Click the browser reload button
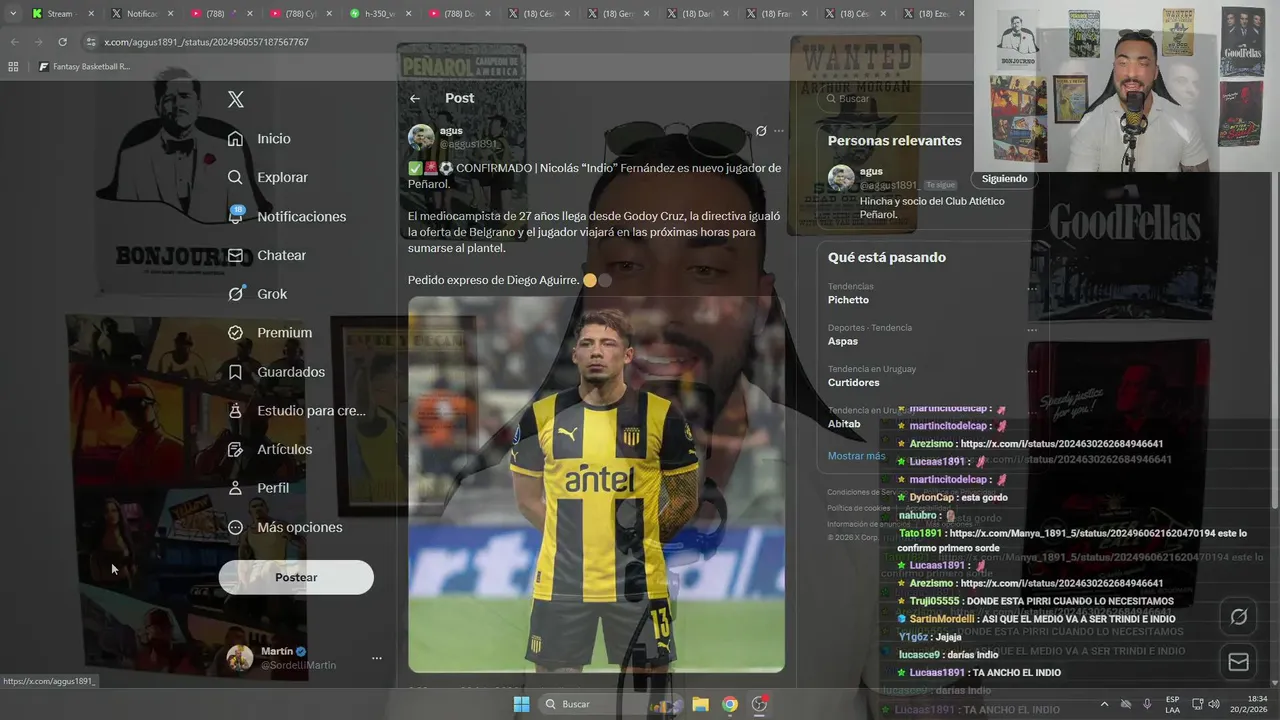Viewport: 1280px width, 720px height. (x=62, y=42)
